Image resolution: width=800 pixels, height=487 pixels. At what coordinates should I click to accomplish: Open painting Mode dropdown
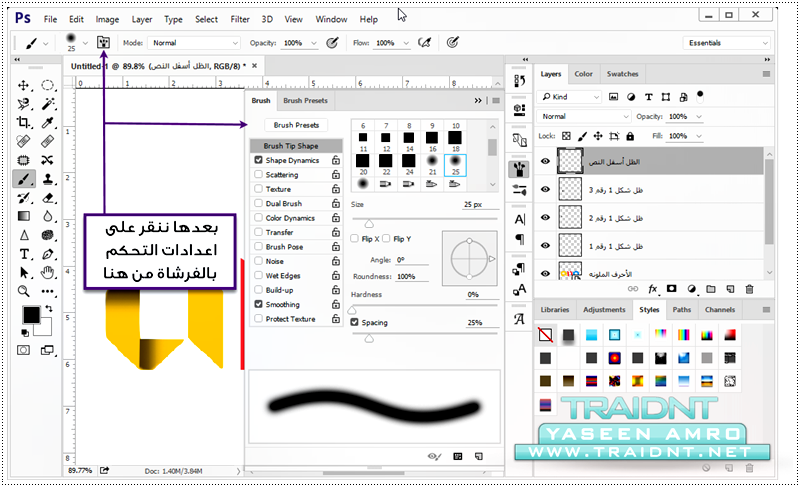pos(194,43)
